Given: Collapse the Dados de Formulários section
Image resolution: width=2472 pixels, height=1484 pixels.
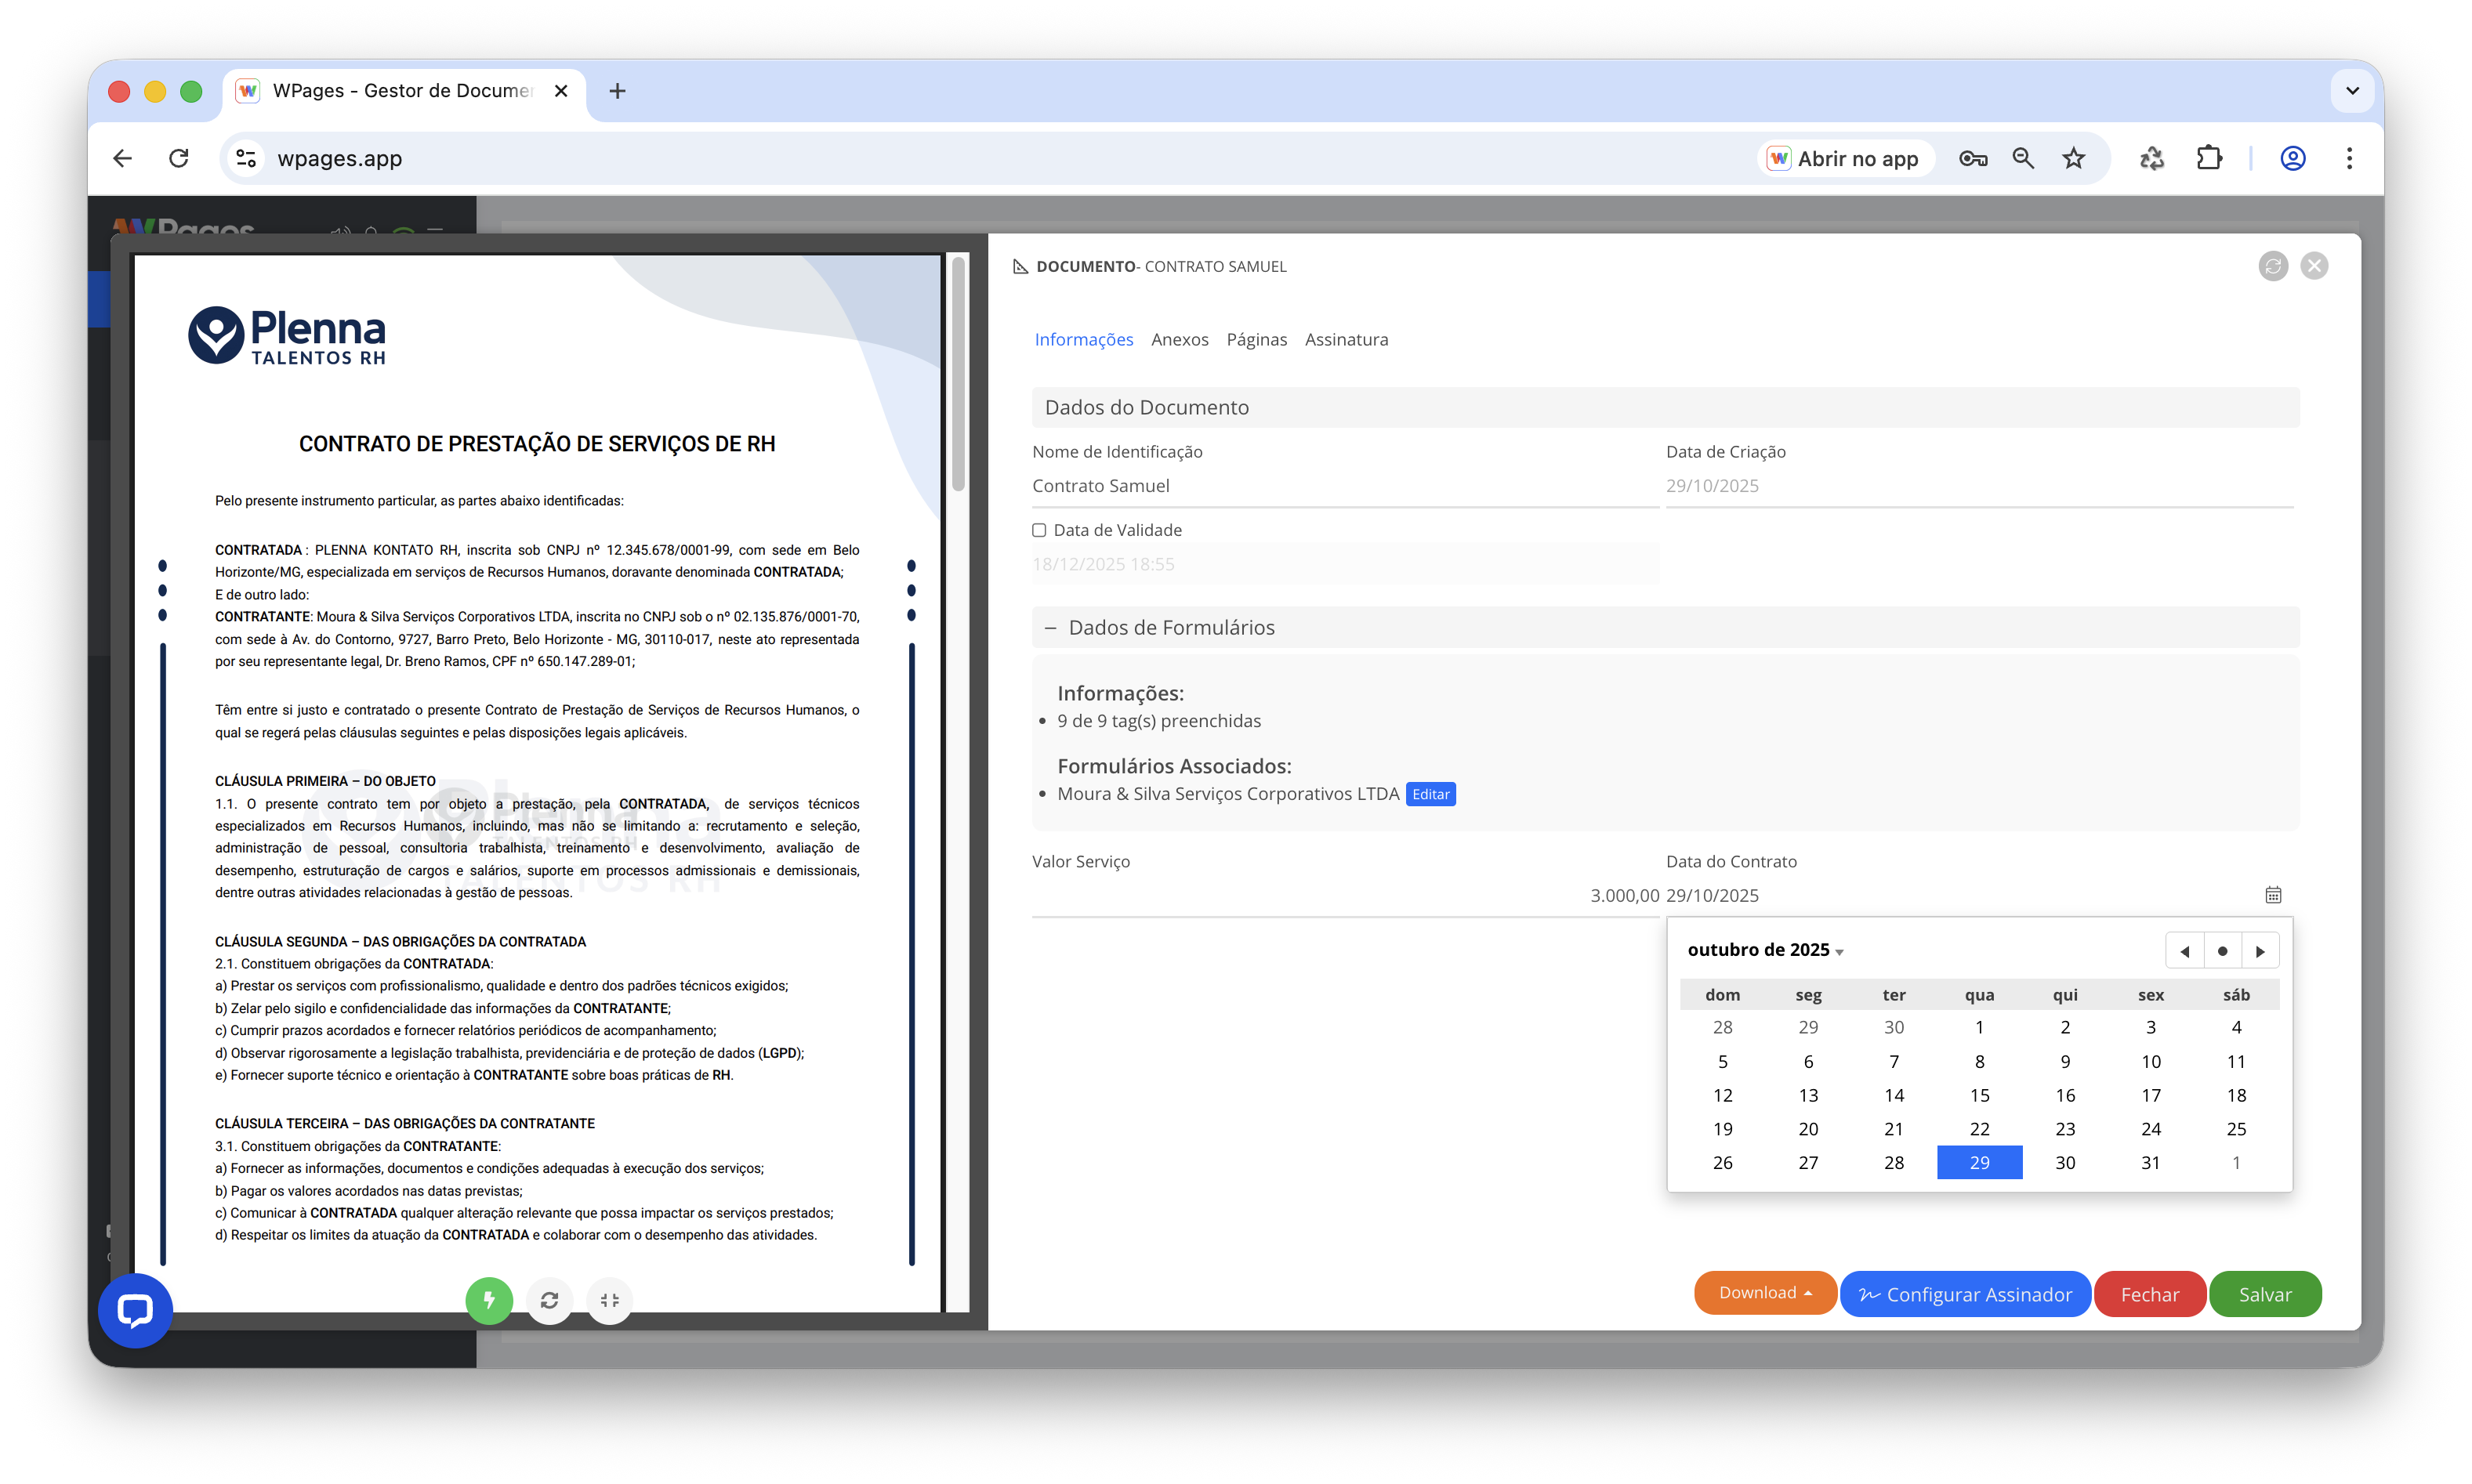Looking at the screenshot, I should (1050, 628).
